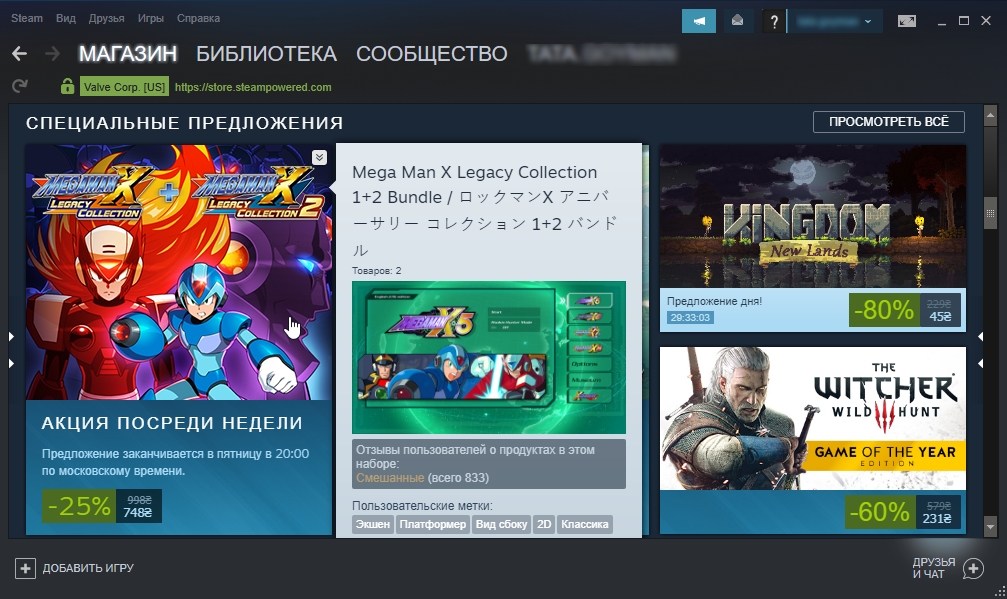Switch to the СООБЩЕСТВО tab

click(432, 54)
